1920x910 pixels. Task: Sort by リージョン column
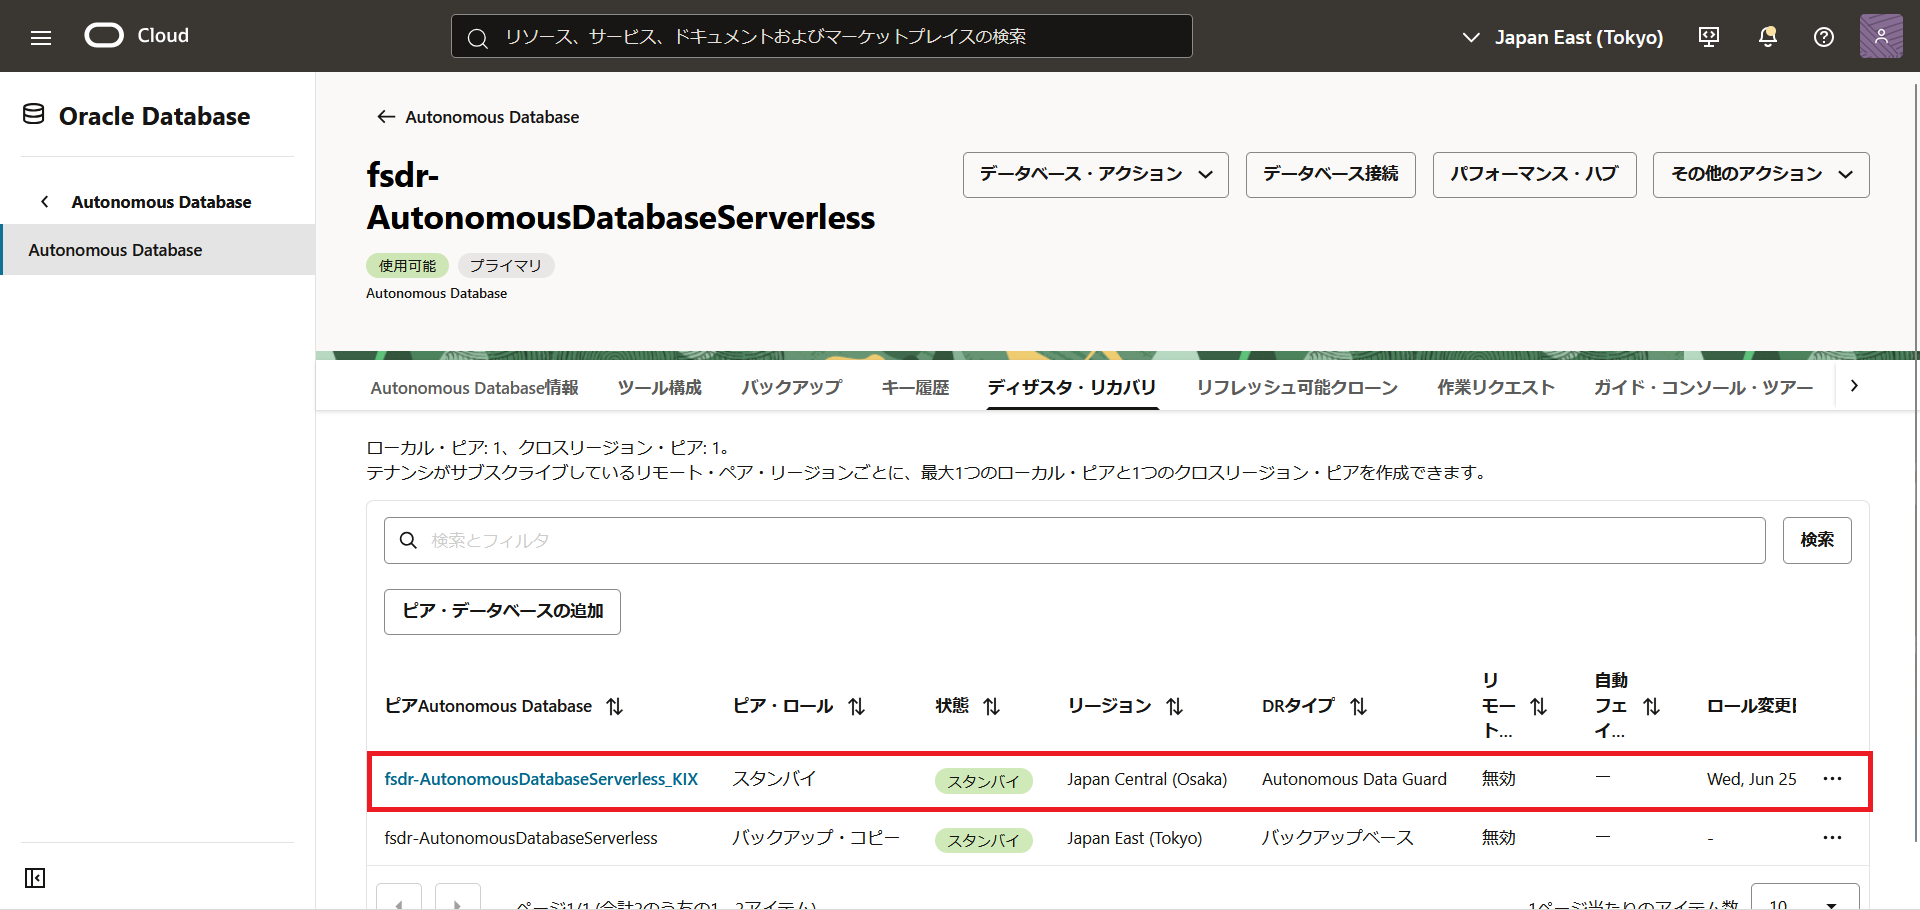(x=1175, y=706)
